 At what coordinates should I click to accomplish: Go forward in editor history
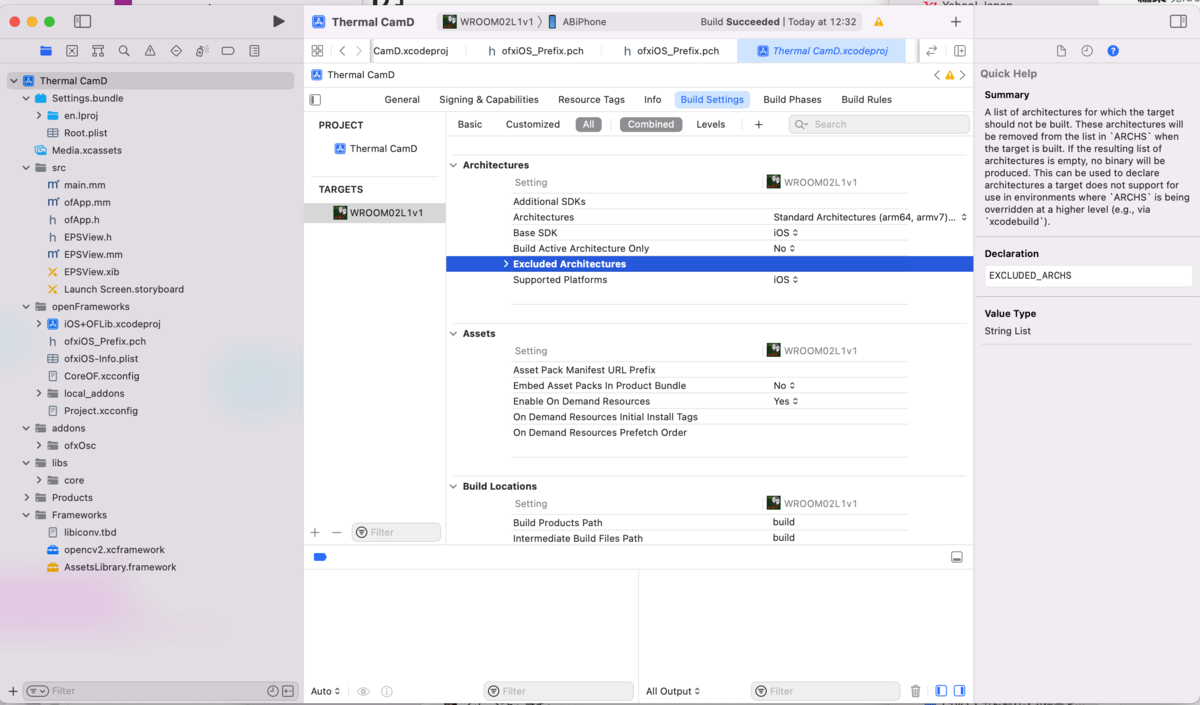[x=359, y=51]
